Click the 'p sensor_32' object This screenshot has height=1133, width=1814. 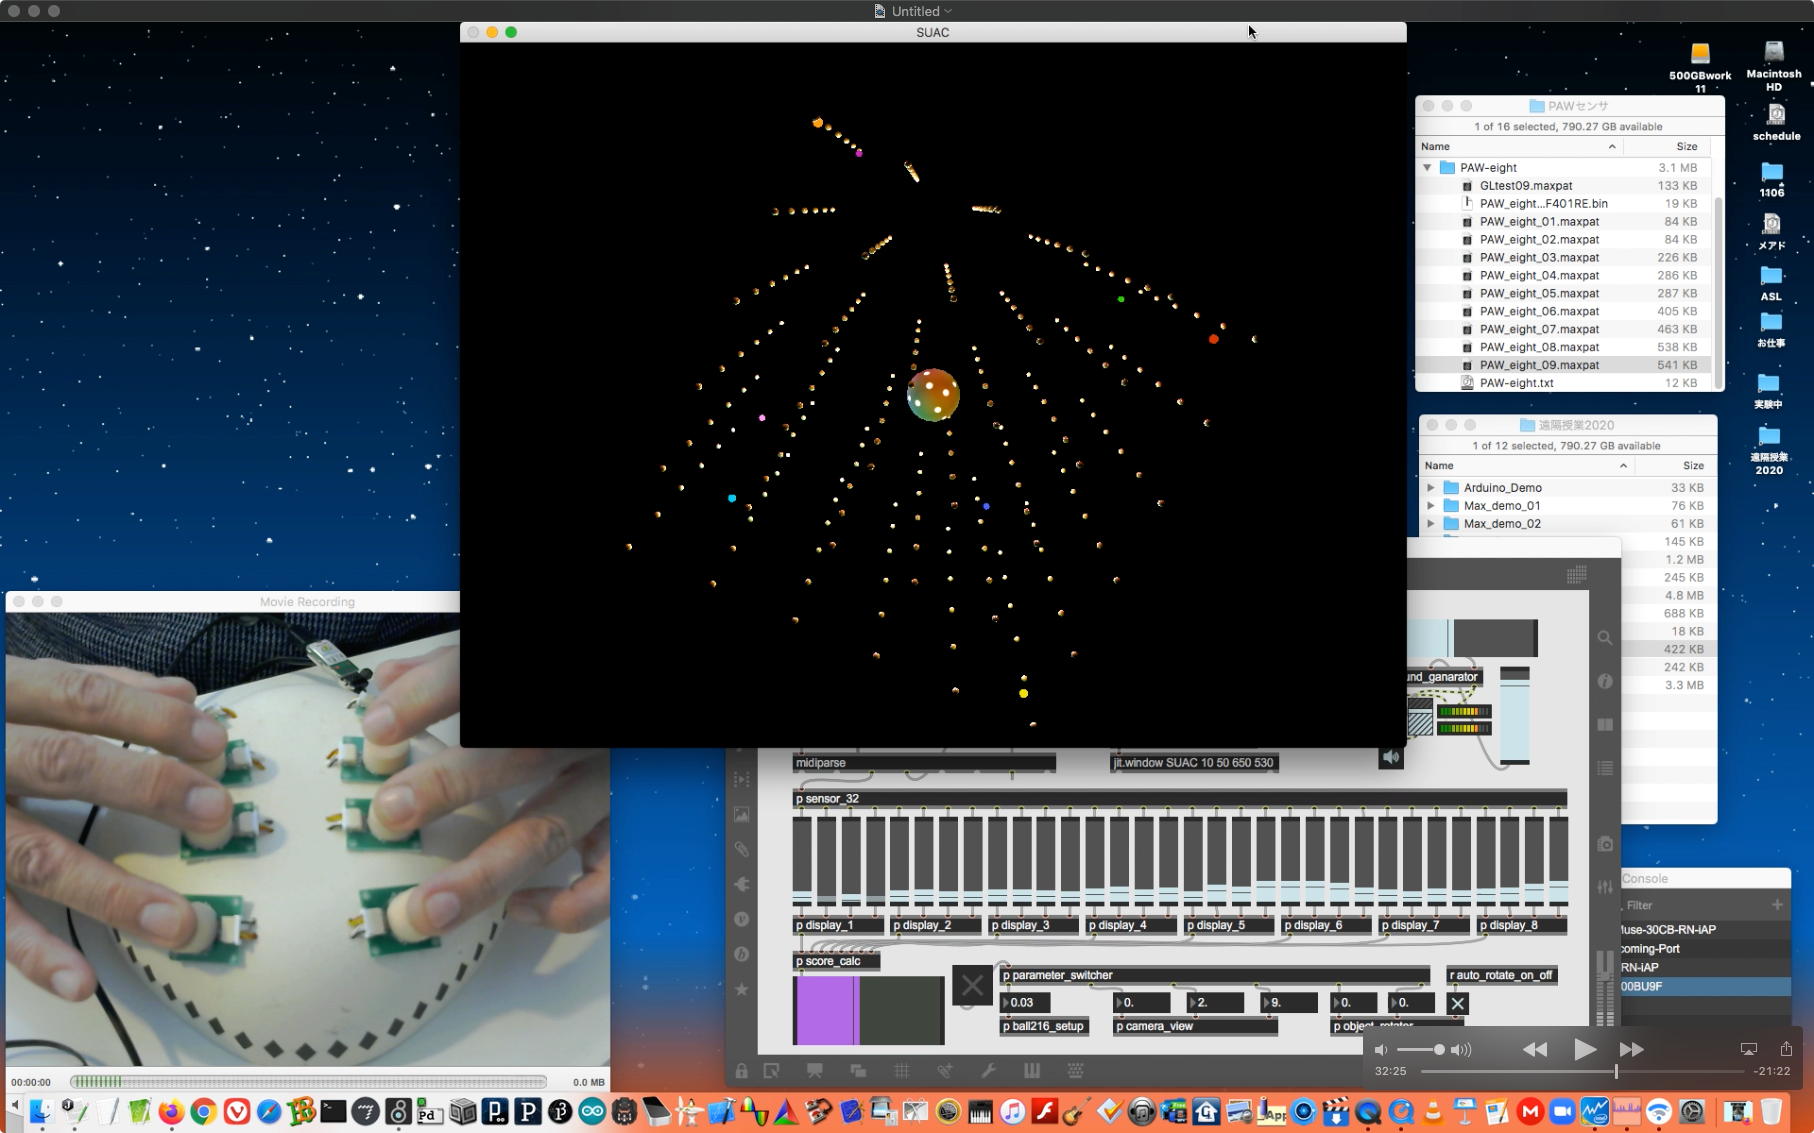click(1180, 798)
